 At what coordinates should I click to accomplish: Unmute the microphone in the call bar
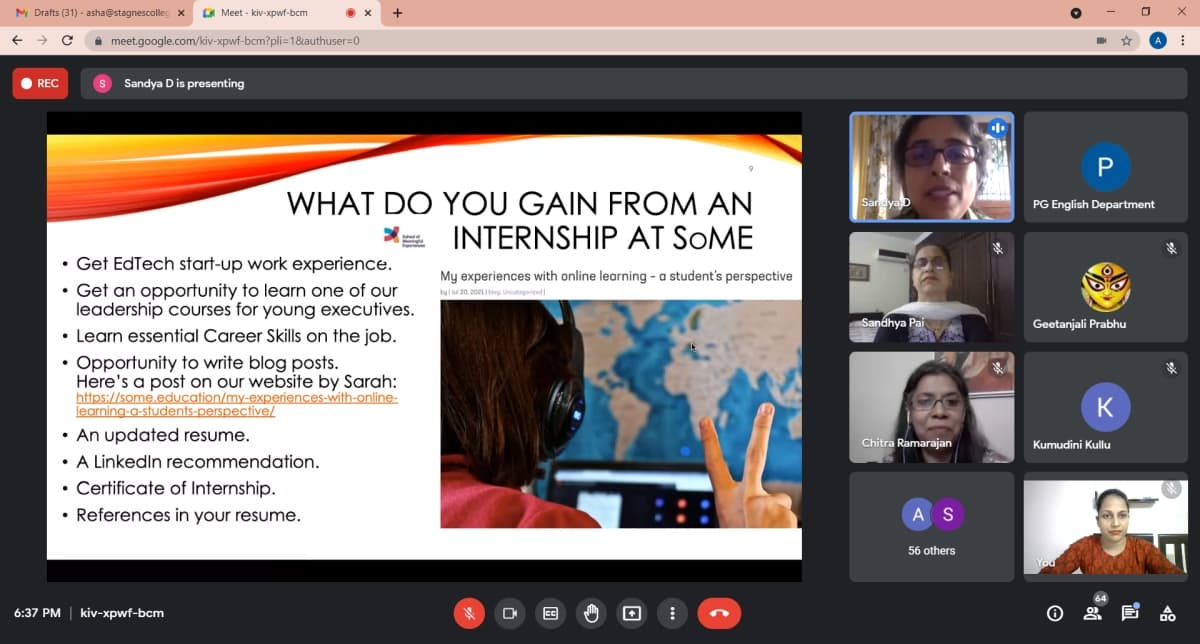469,613
